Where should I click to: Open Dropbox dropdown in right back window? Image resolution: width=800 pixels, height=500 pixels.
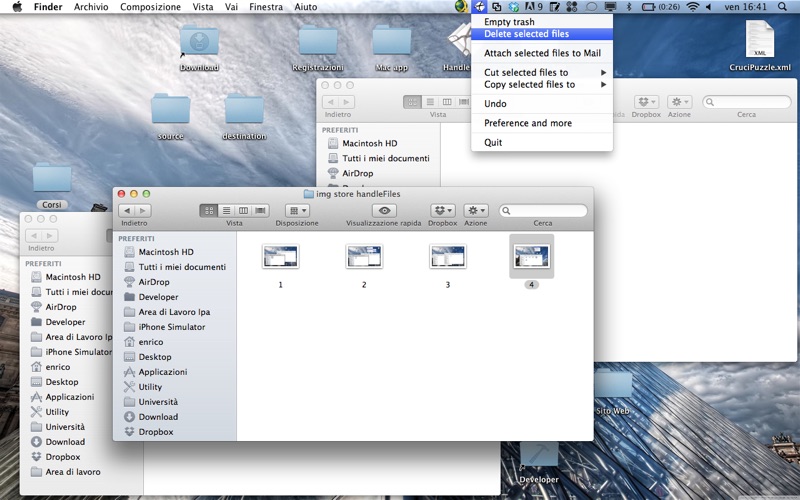coord(646,102)
